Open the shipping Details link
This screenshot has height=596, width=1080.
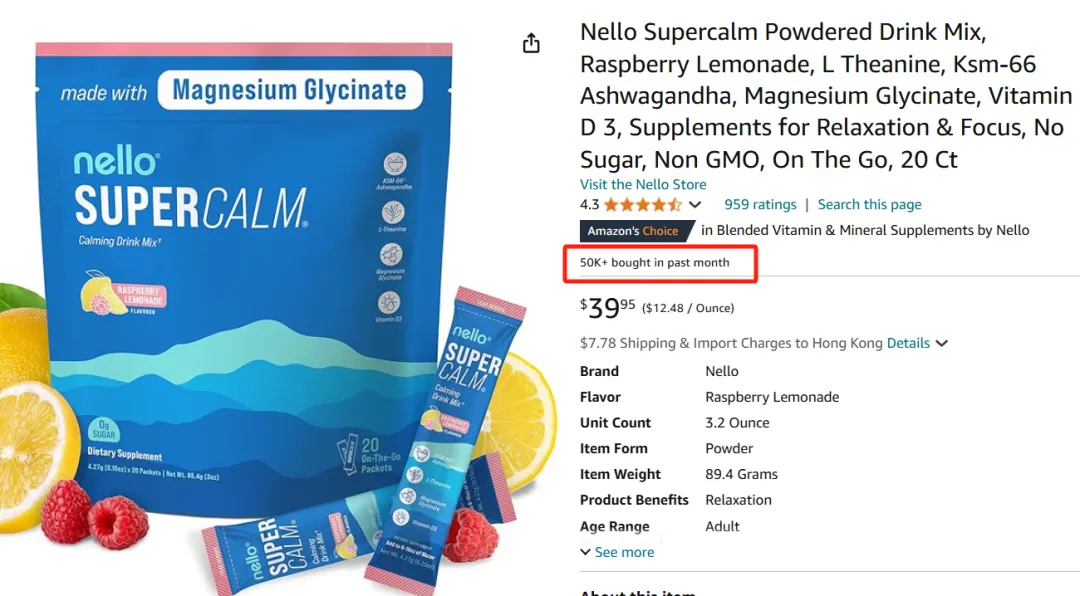pyautogui.click(x=908, y=343)
